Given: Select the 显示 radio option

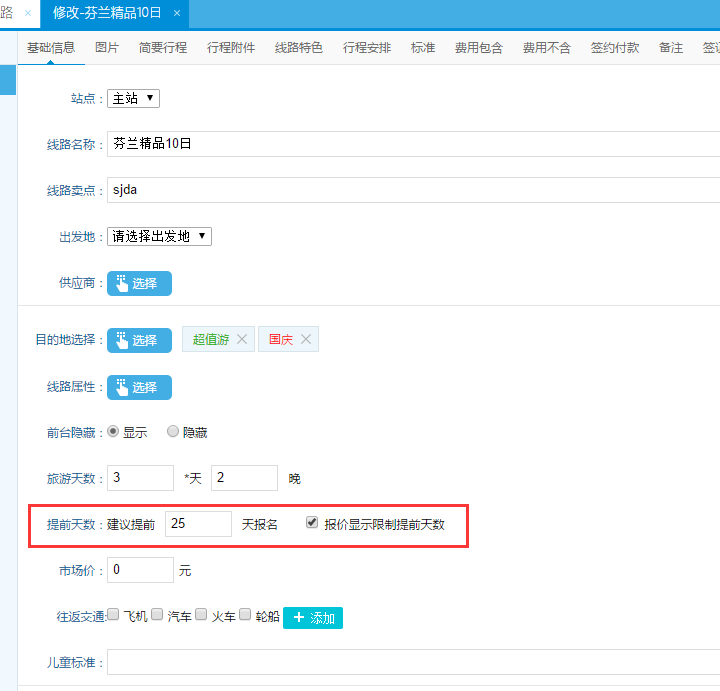Looking at the screenshot, I should 113,432.
